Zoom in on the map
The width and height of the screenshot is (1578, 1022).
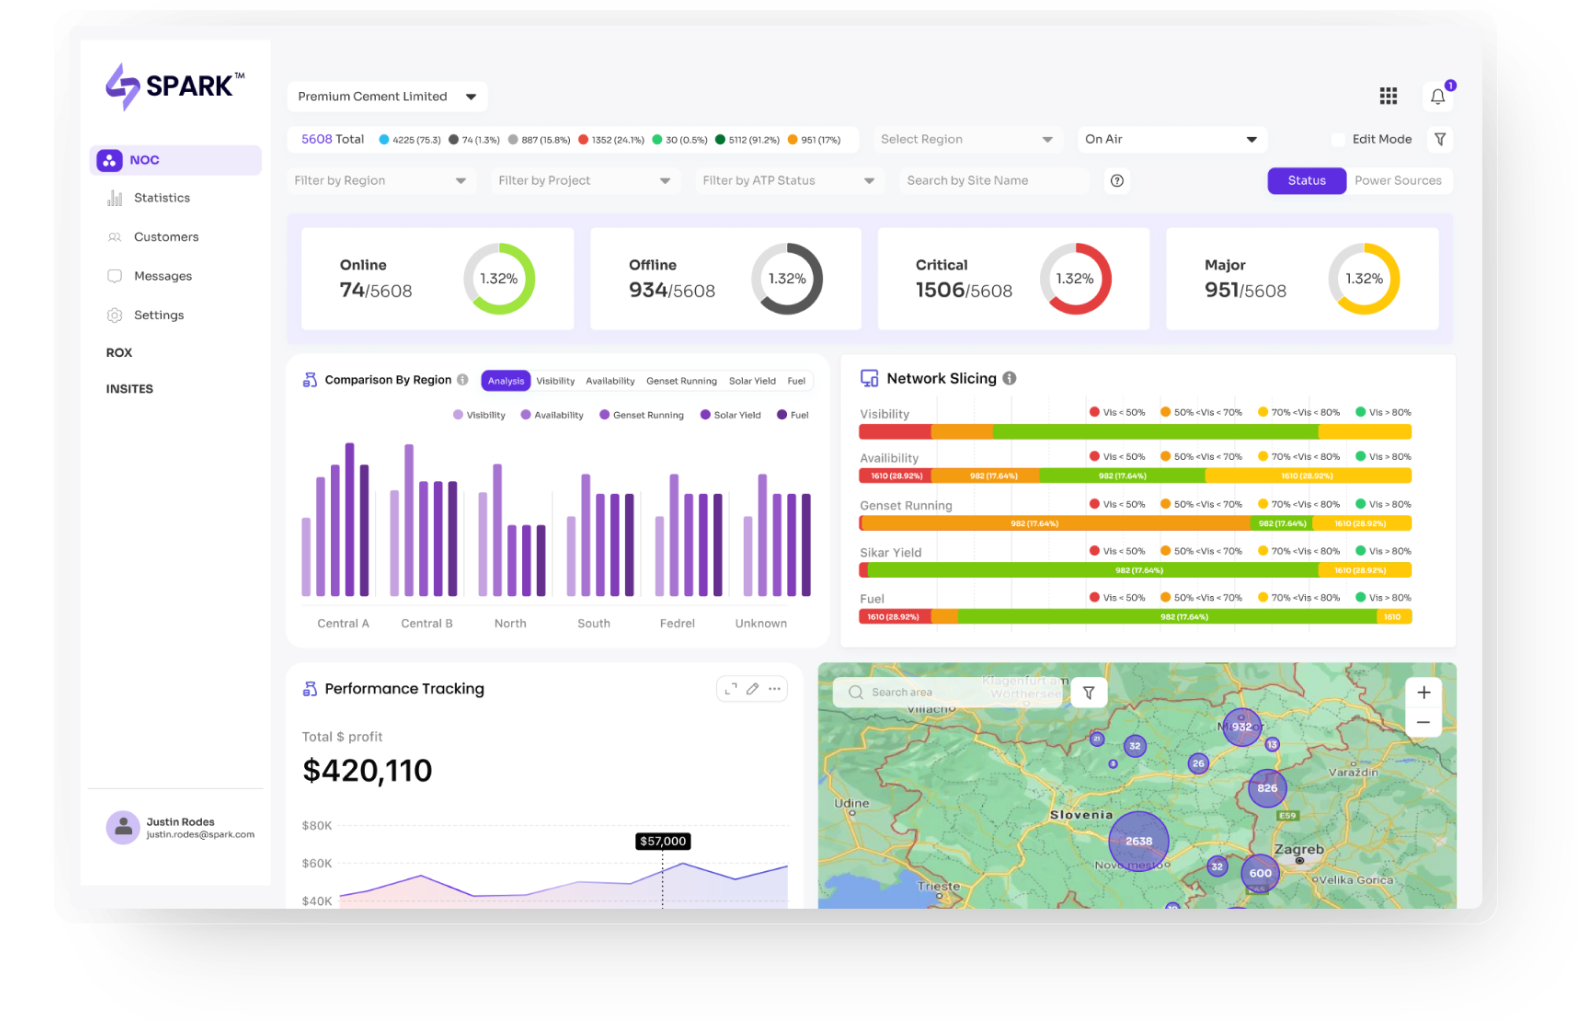1423,692
